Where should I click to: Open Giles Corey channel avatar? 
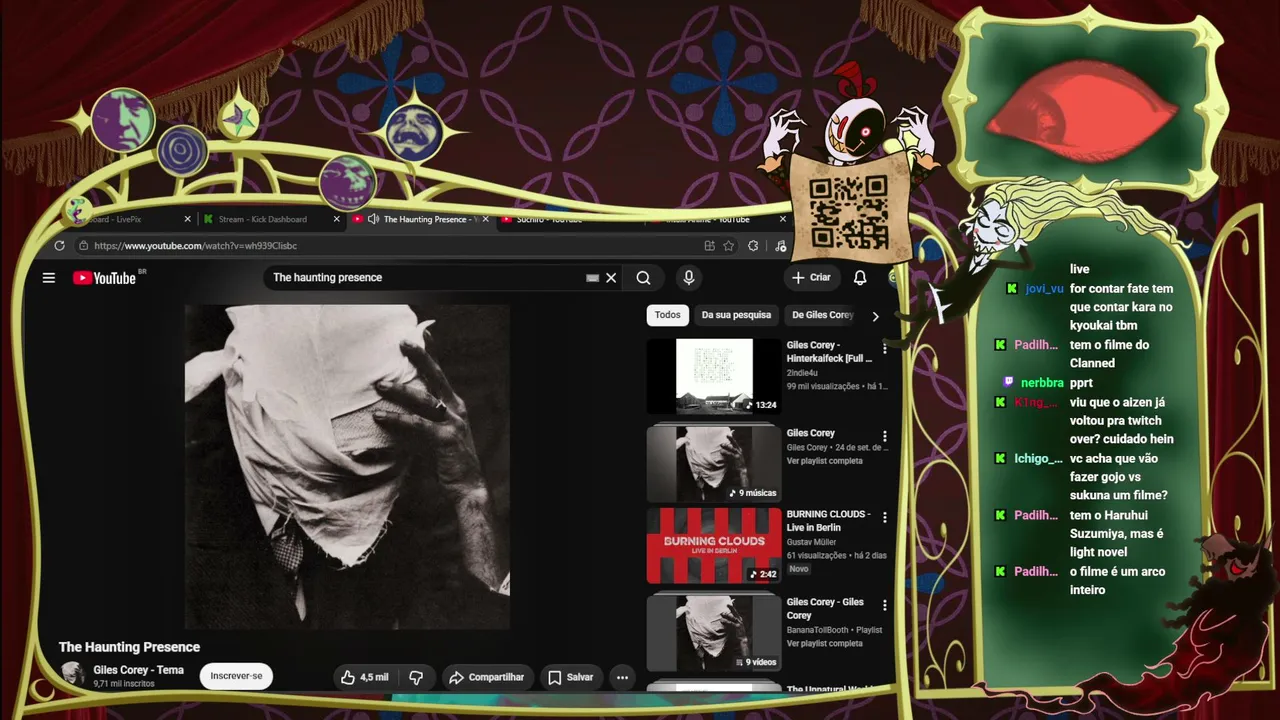pyautogui.click(x=72, y=674)
